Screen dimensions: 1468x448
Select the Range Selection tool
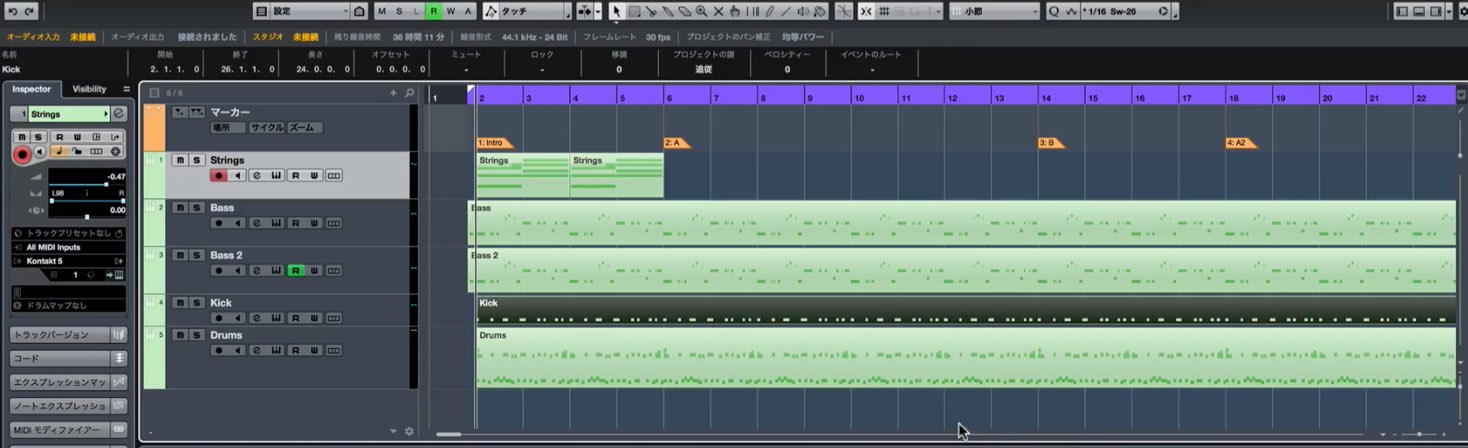633,11
